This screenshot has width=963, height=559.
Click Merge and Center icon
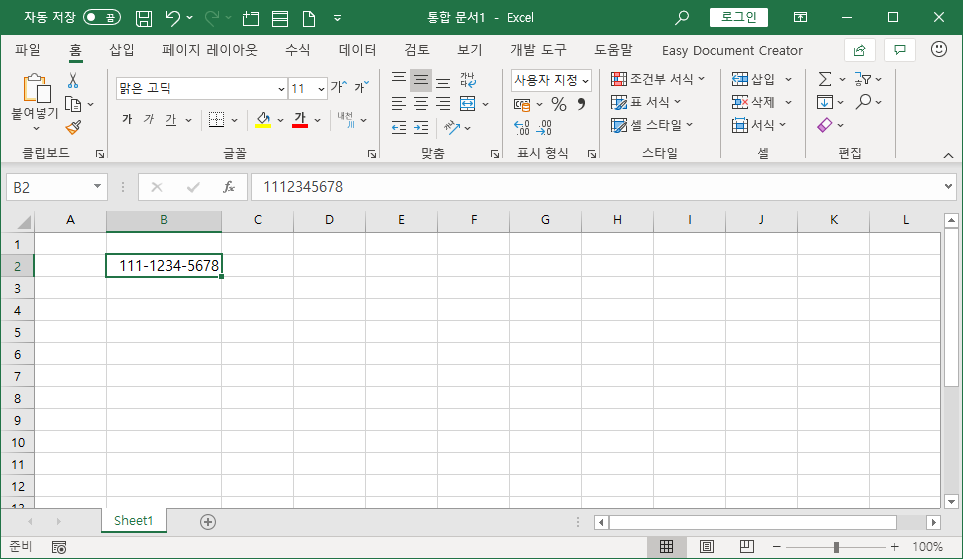pos(468,103)
